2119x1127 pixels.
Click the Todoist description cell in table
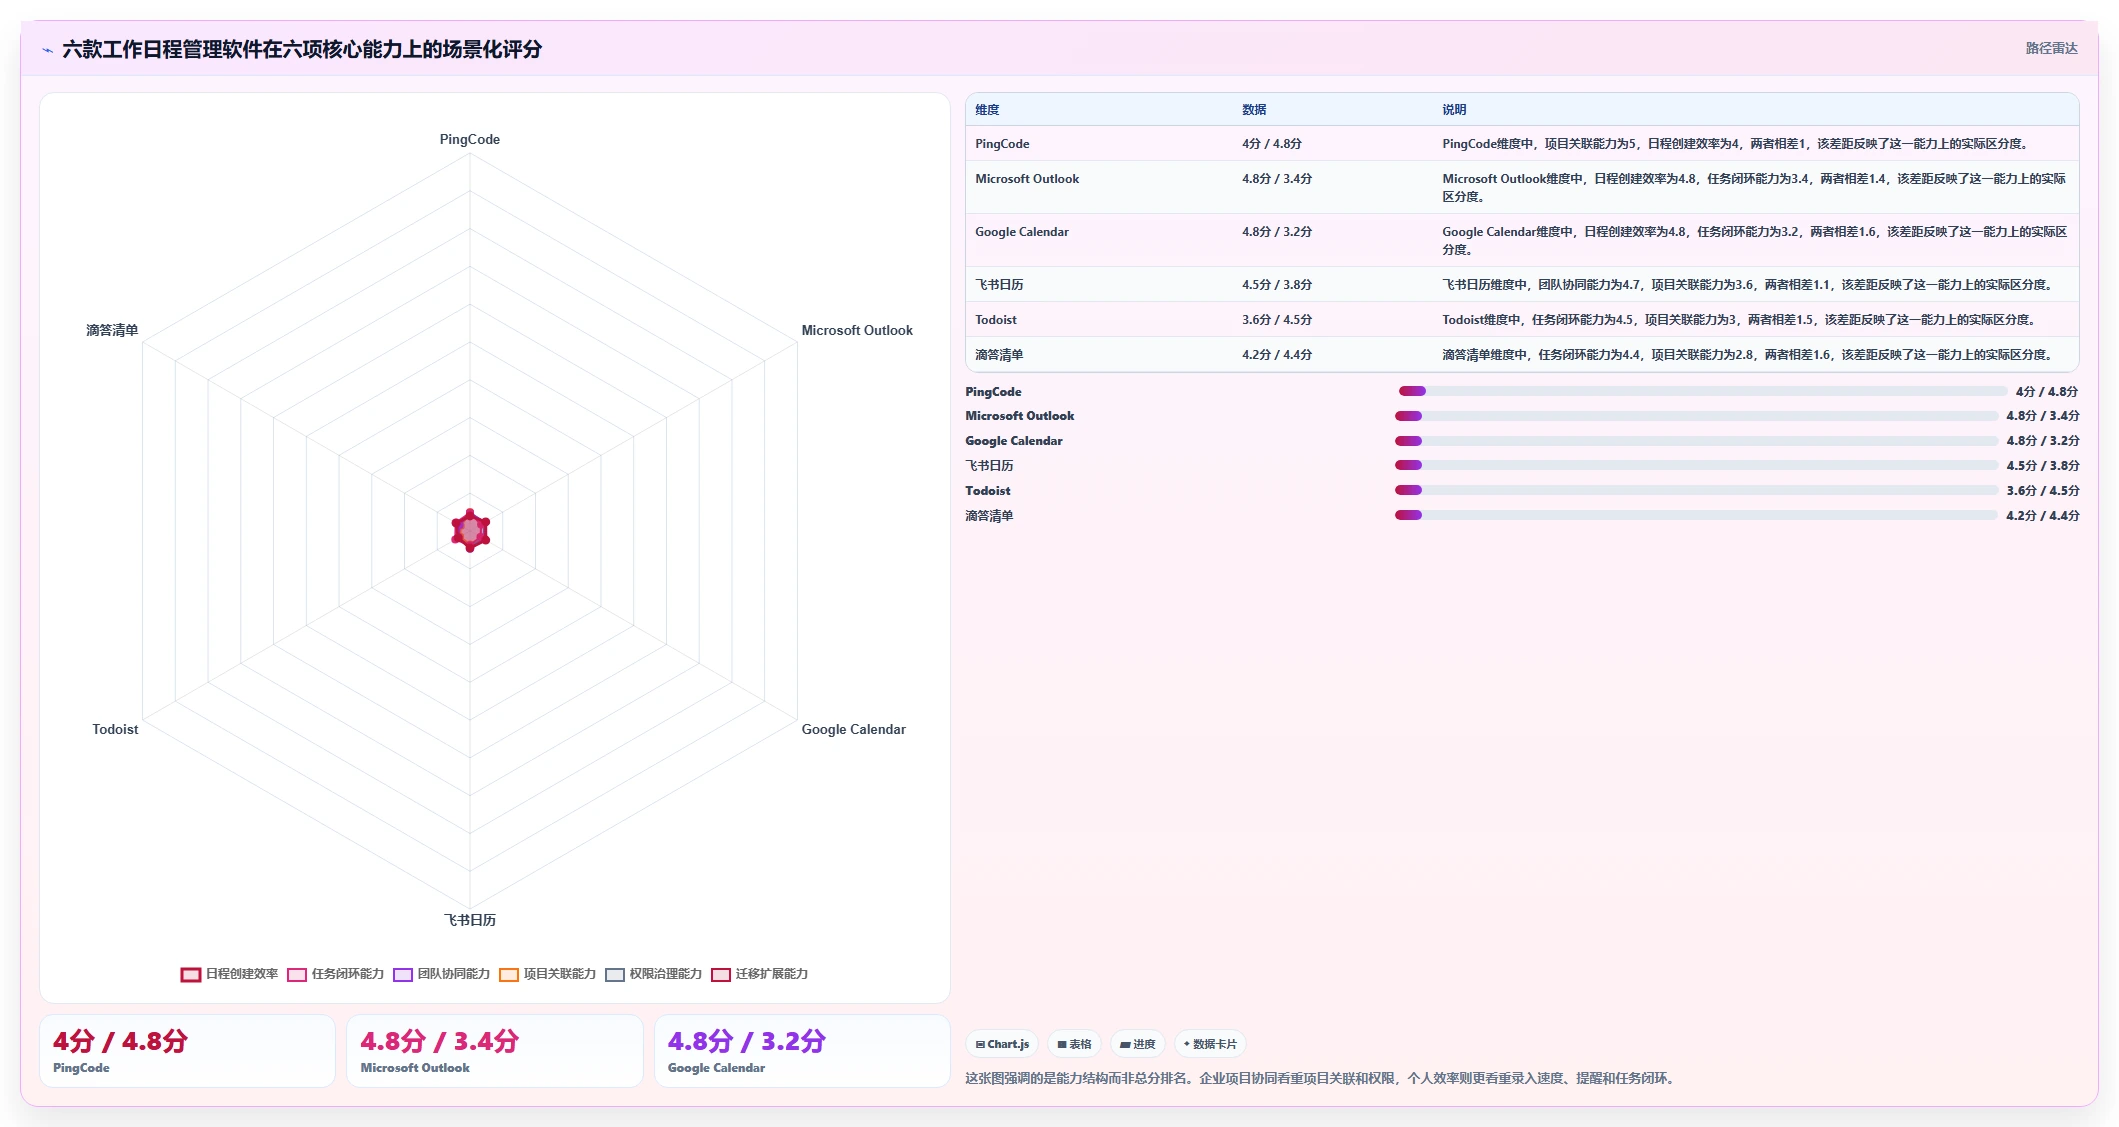point(1739,320)
